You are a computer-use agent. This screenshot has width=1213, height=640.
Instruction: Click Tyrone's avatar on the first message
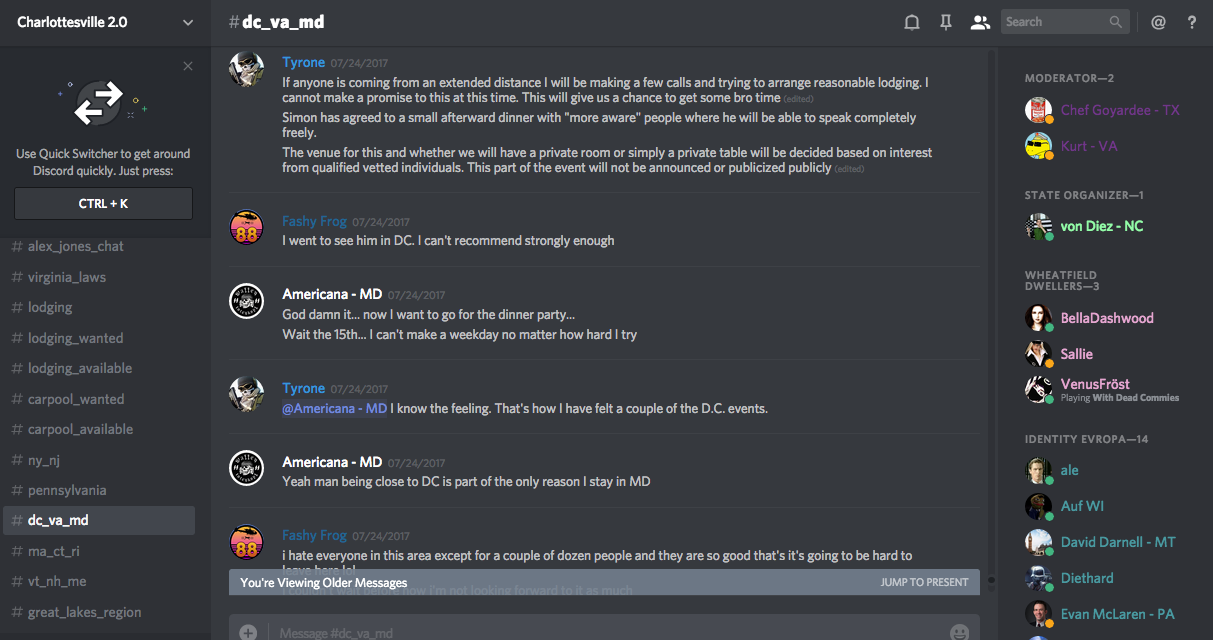(x=247, y=70)
